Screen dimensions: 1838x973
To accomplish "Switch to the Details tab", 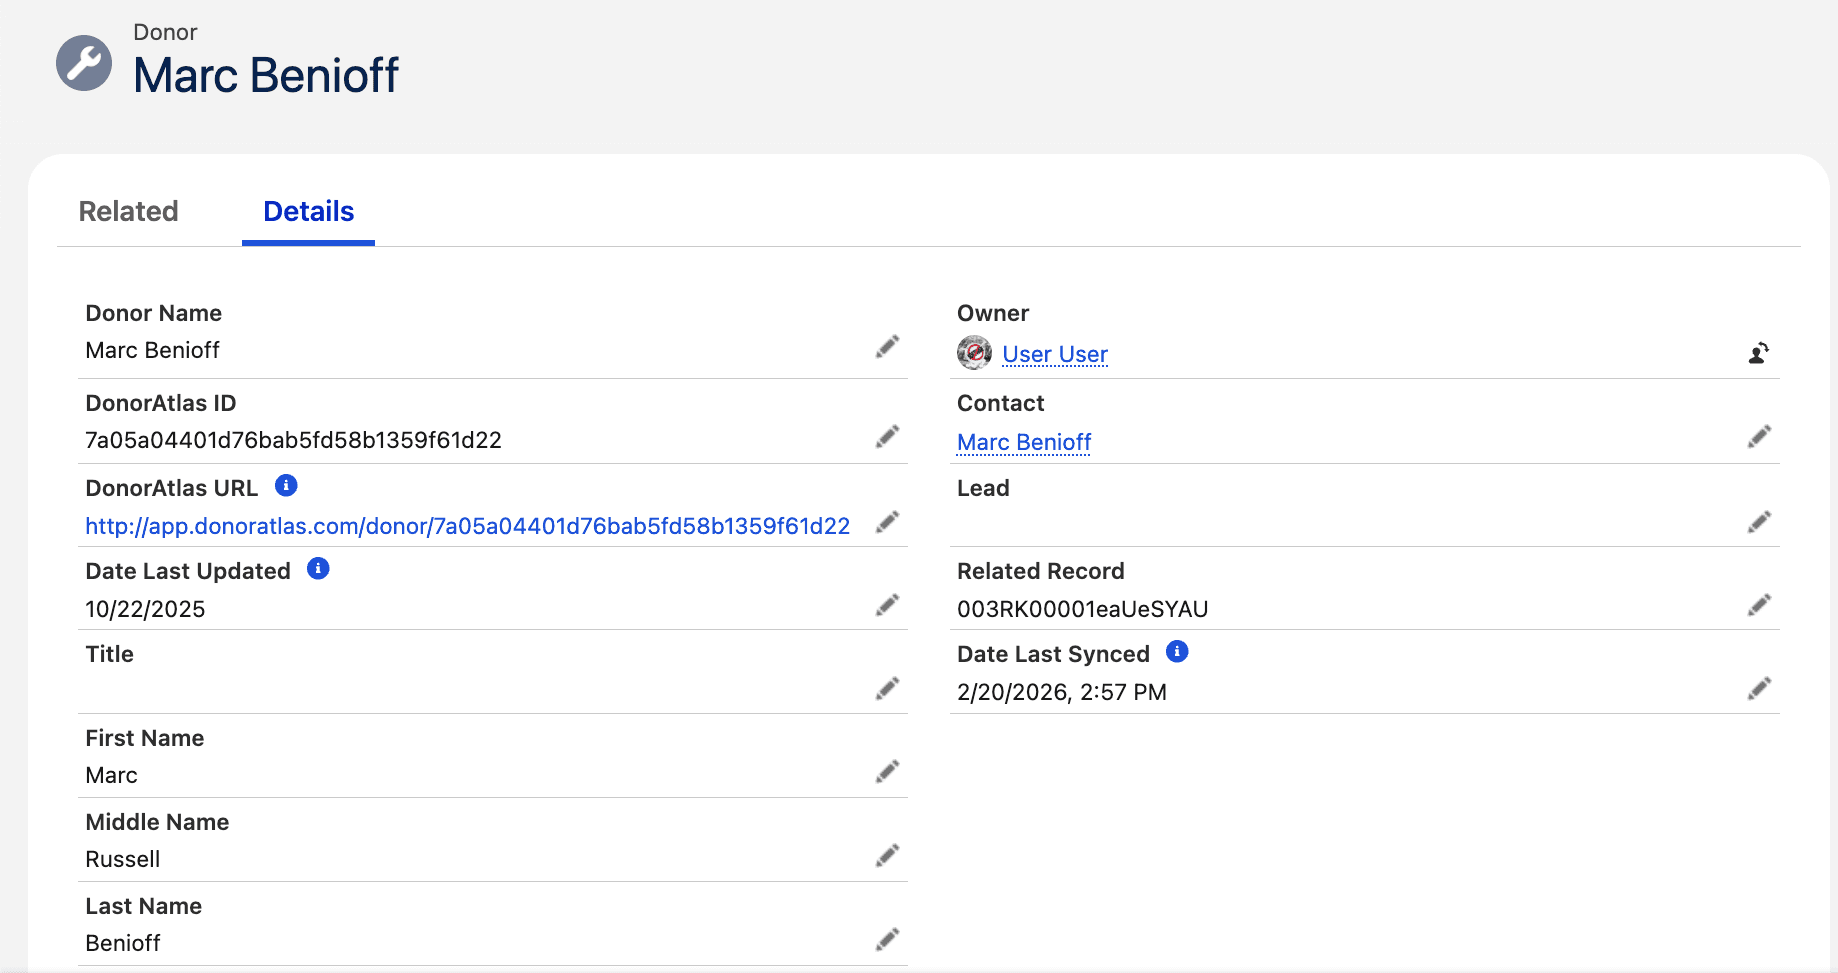I will coord(307,211).
